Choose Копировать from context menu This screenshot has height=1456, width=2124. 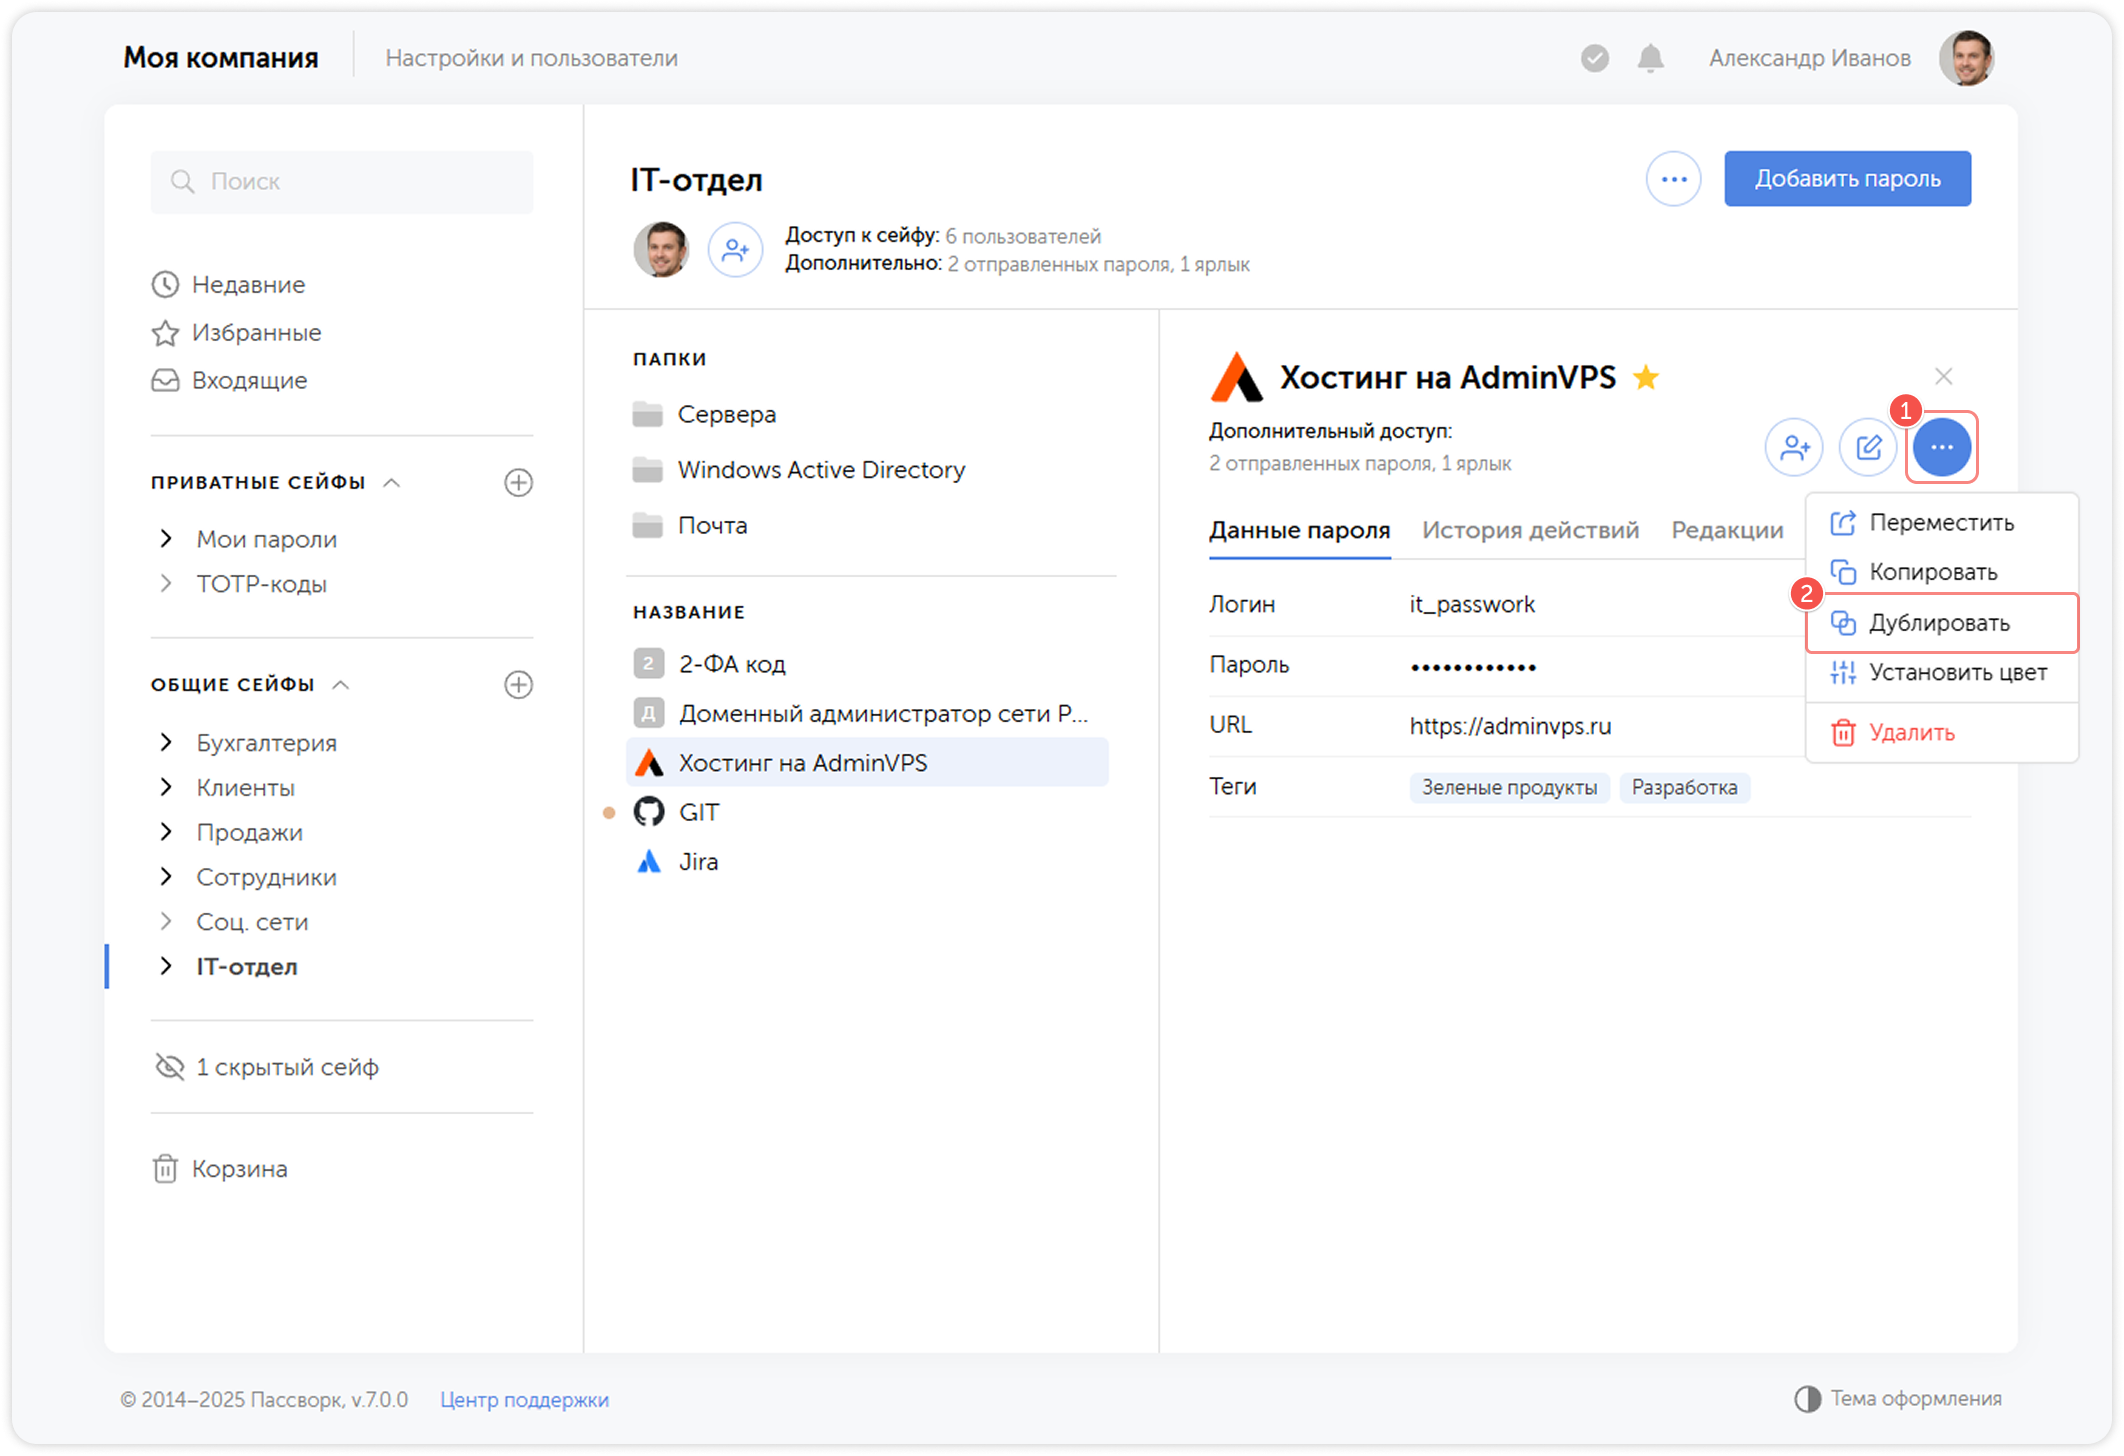pos(1941,572)
